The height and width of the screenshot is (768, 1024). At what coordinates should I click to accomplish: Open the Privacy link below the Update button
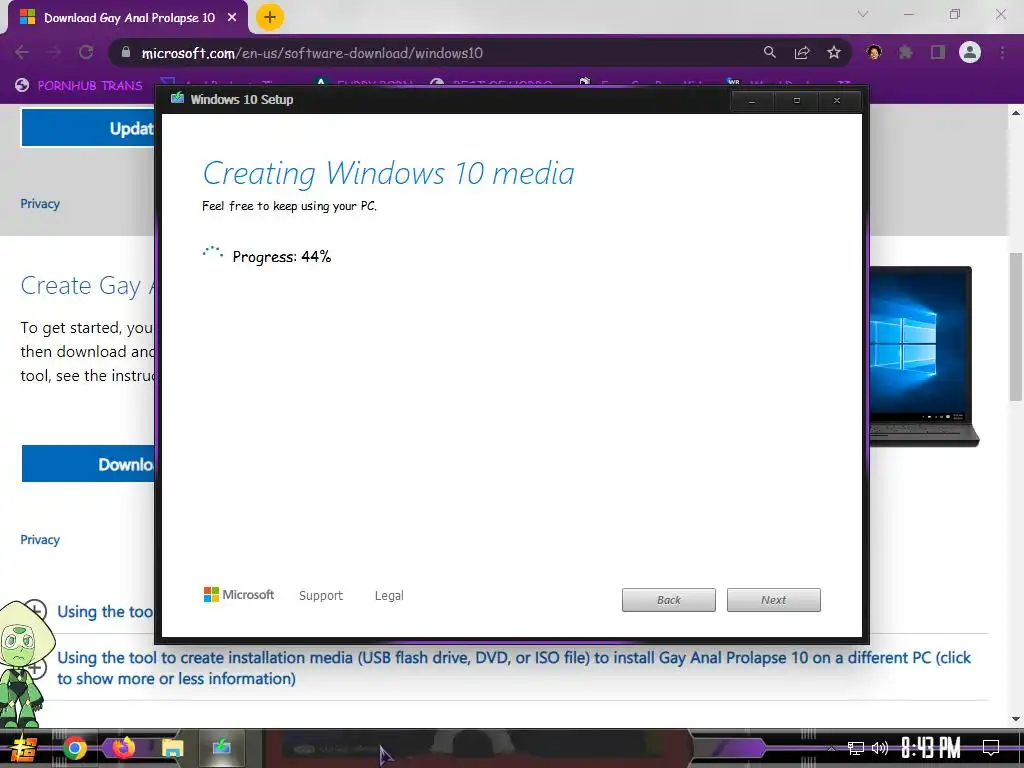40,204
